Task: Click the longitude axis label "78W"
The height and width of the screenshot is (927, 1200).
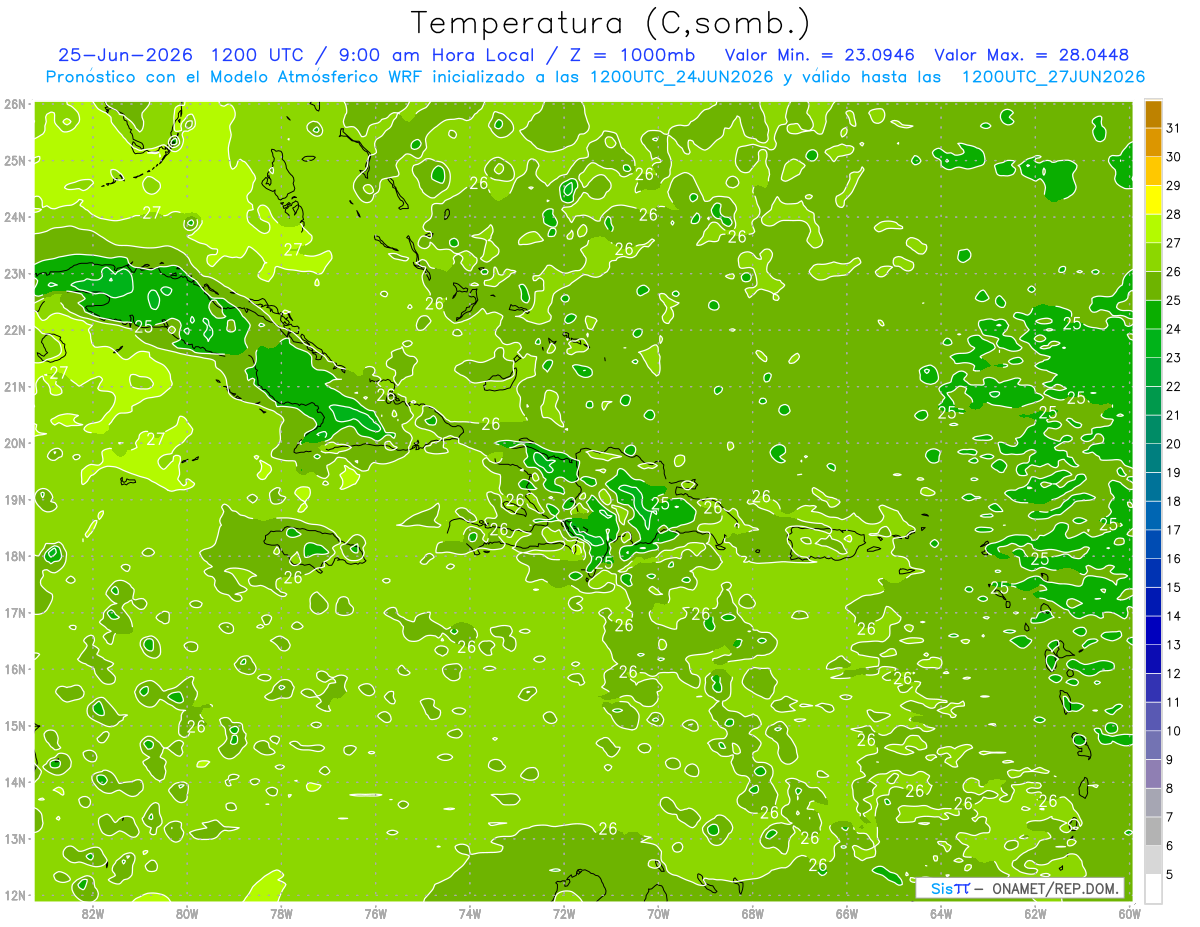Action: coord(281,913)
